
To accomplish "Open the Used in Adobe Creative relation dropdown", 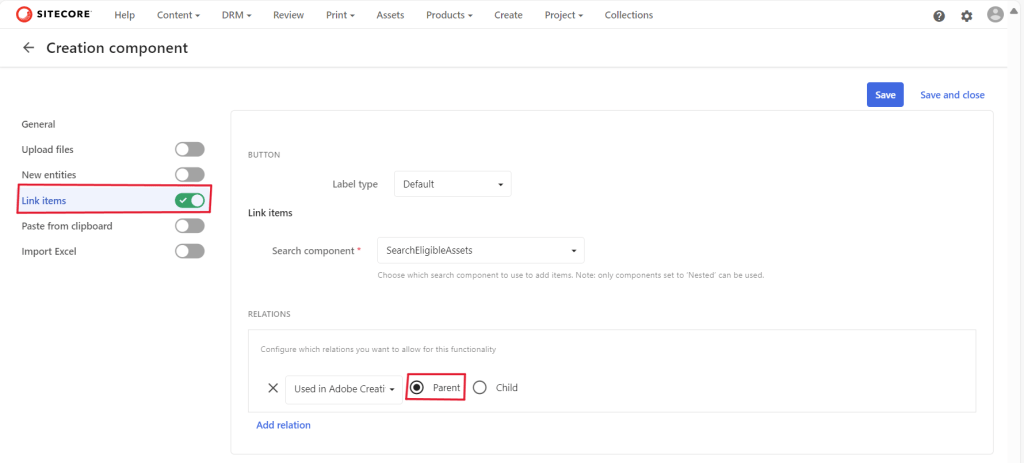I will click(x=342, y=388).
